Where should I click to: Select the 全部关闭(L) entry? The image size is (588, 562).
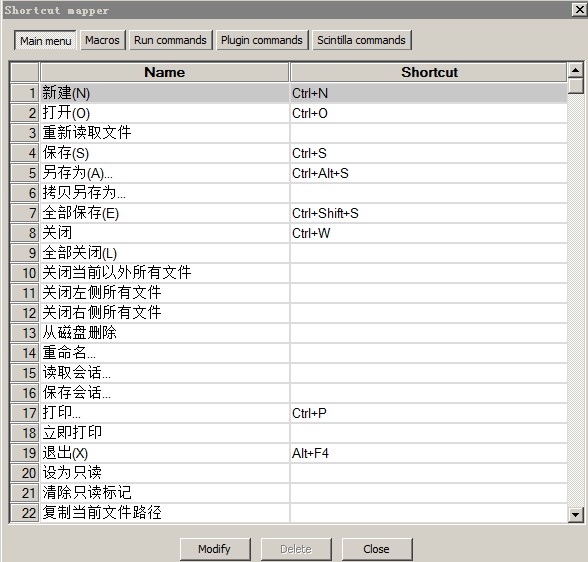tap(165, 253)
